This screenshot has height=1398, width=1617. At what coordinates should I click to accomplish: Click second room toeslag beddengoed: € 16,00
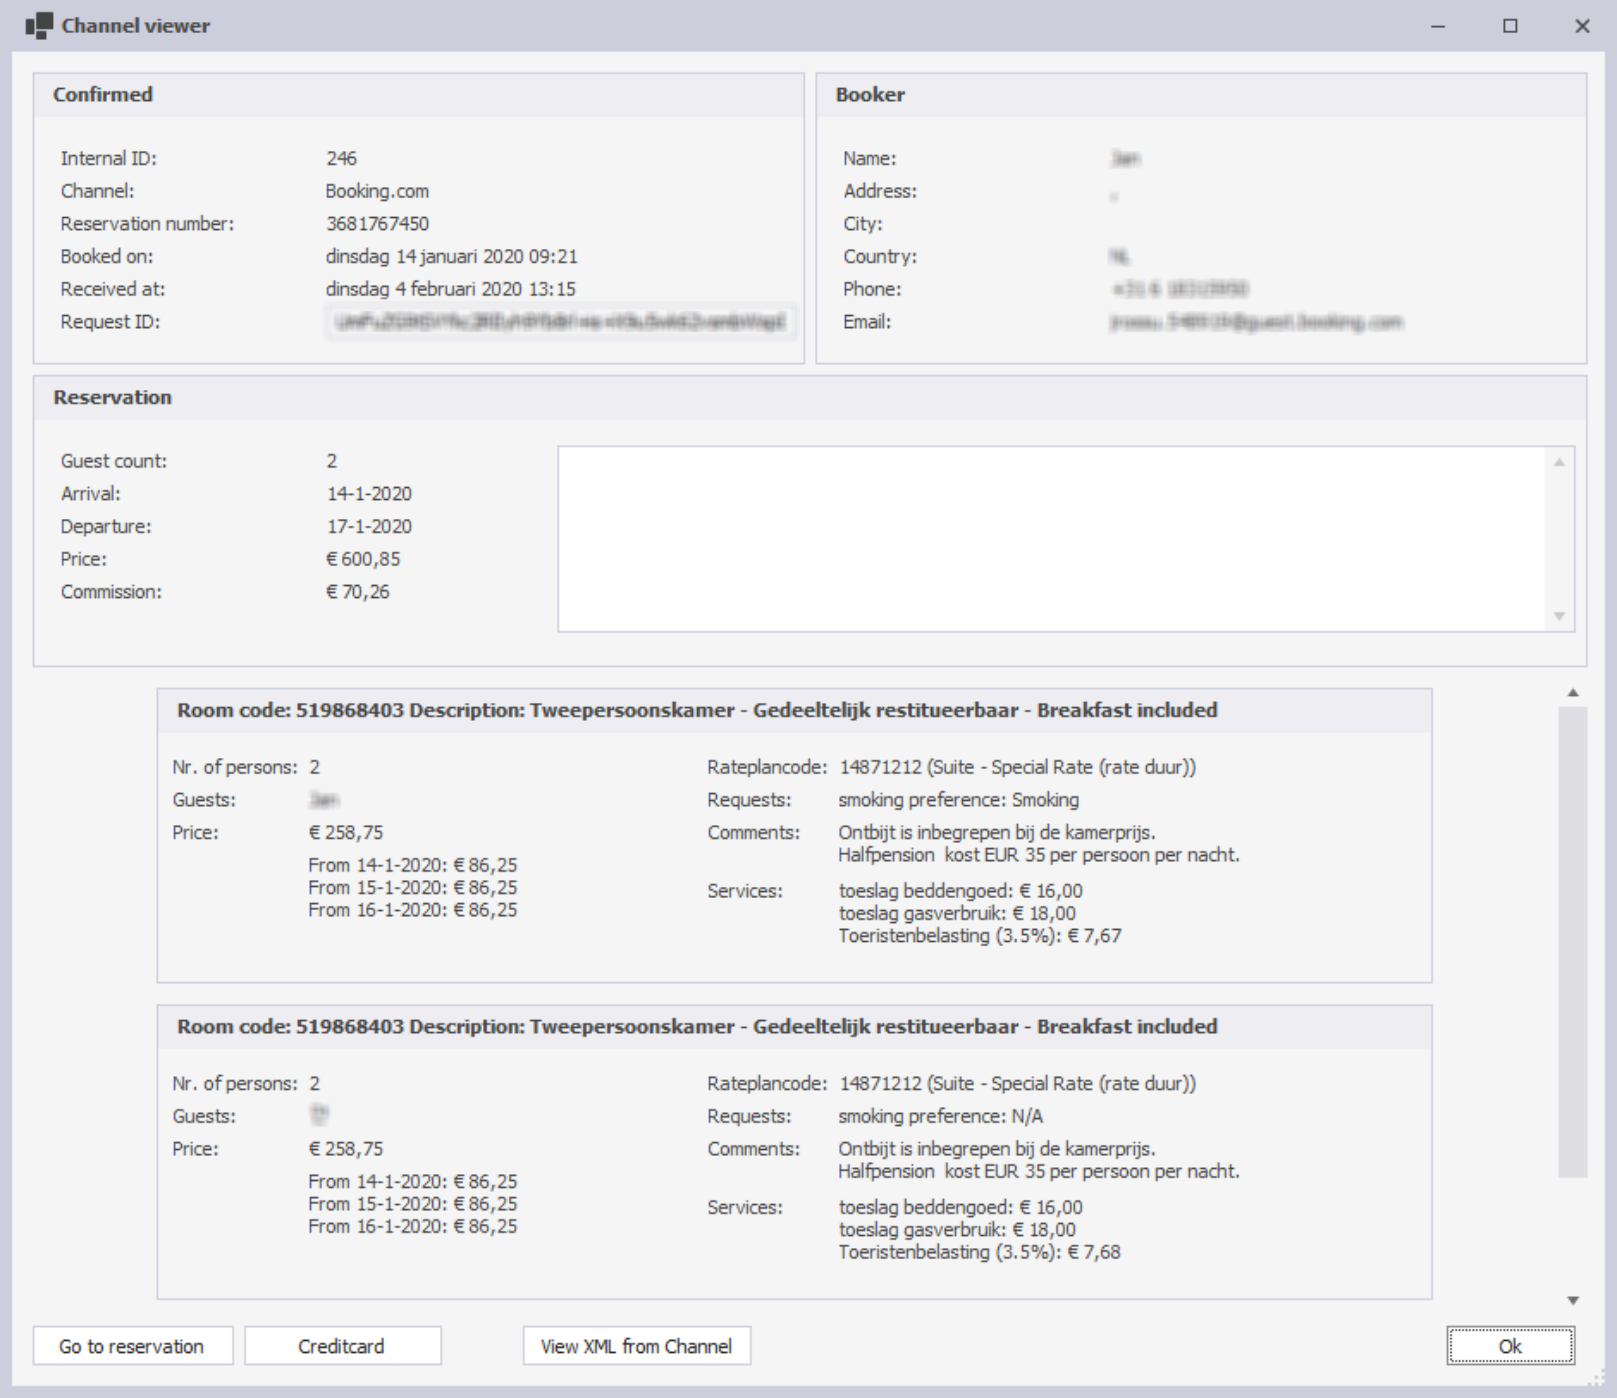click(960, 1207)
